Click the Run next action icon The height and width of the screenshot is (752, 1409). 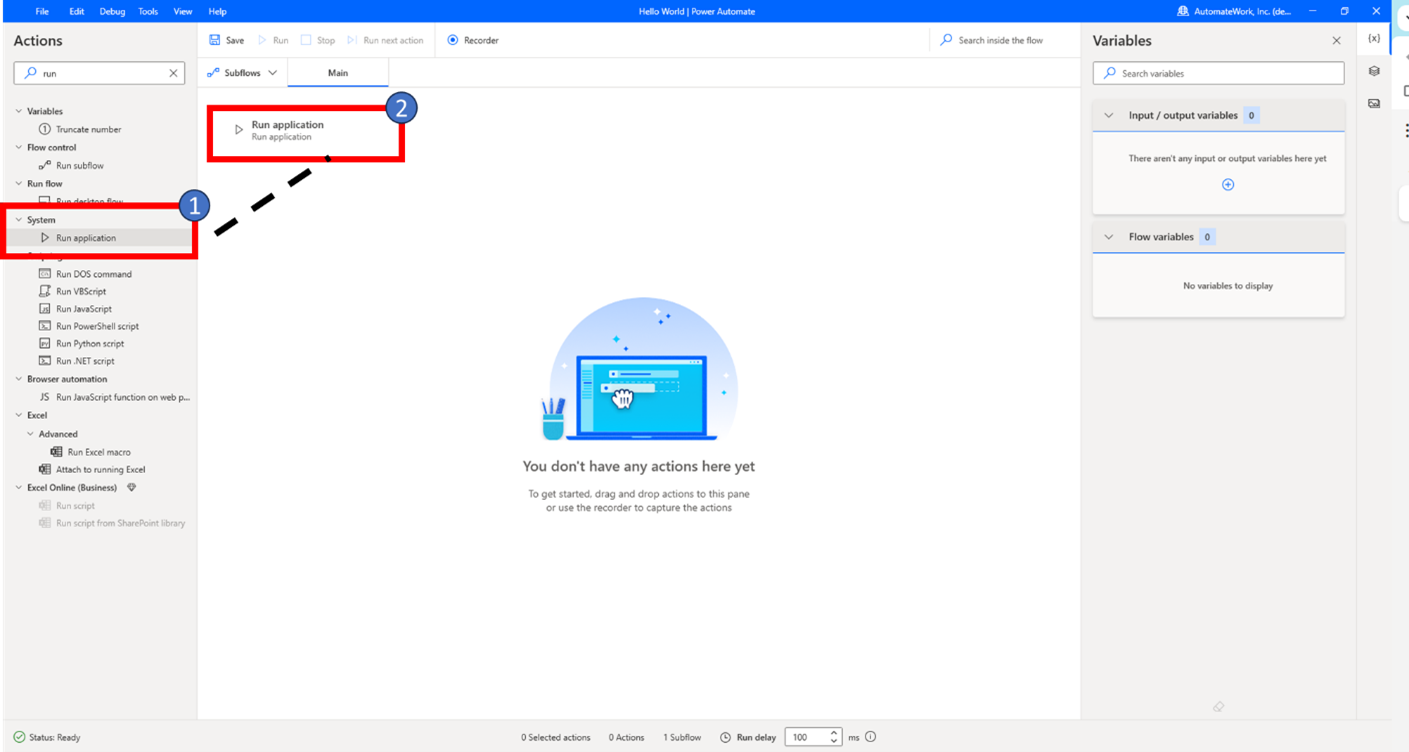pyautogui.click(x=352, y=40)
